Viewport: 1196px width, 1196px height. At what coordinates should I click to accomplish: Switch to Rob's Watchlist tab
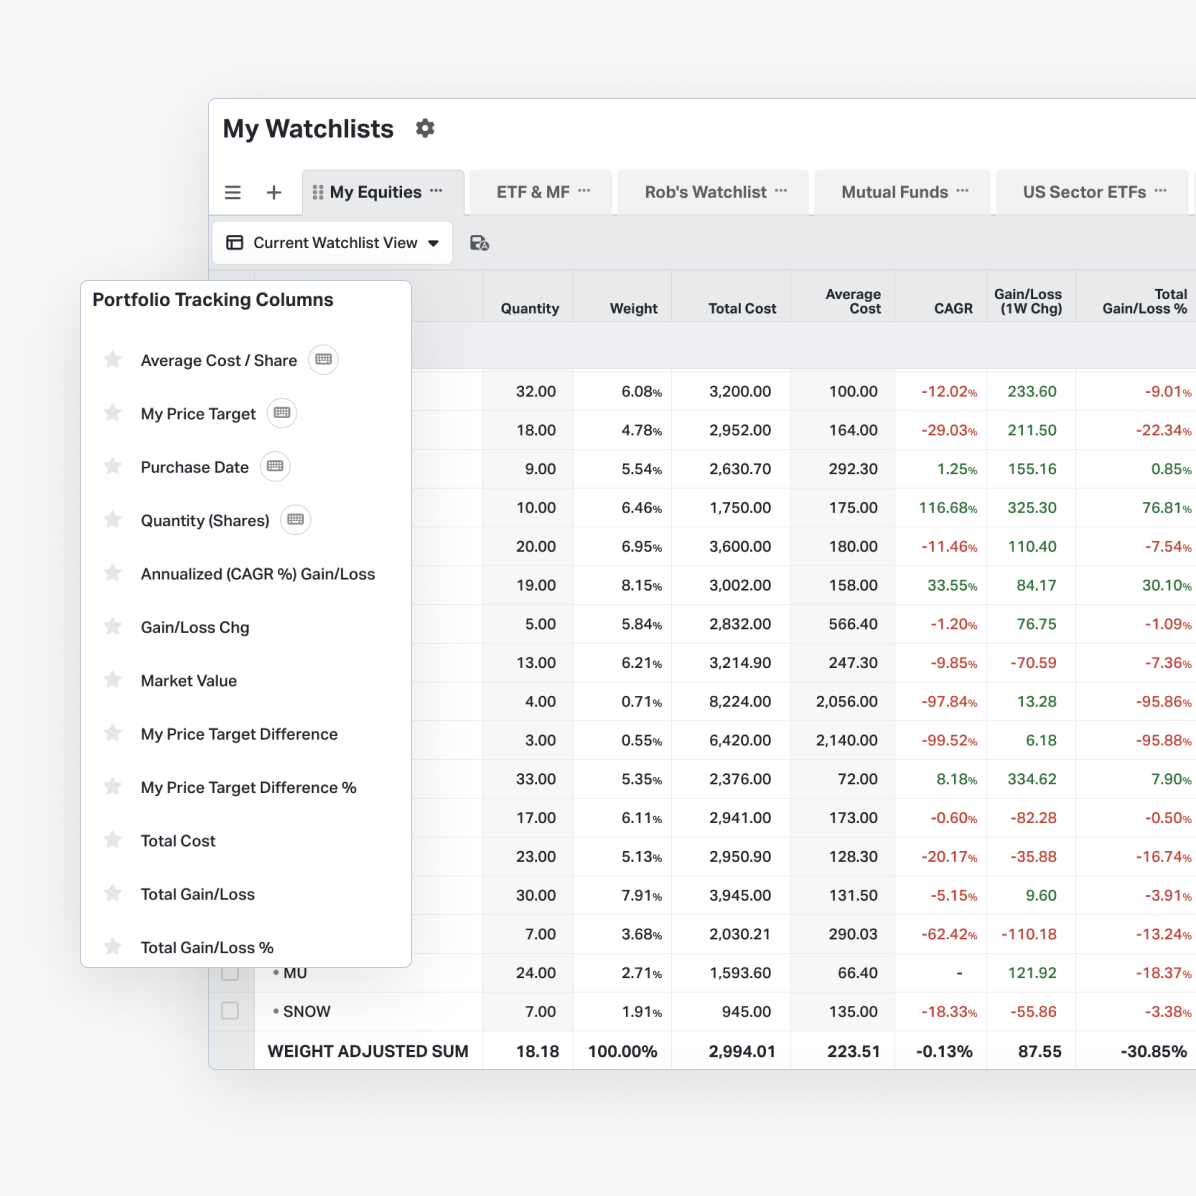click(x=705, y=192)
